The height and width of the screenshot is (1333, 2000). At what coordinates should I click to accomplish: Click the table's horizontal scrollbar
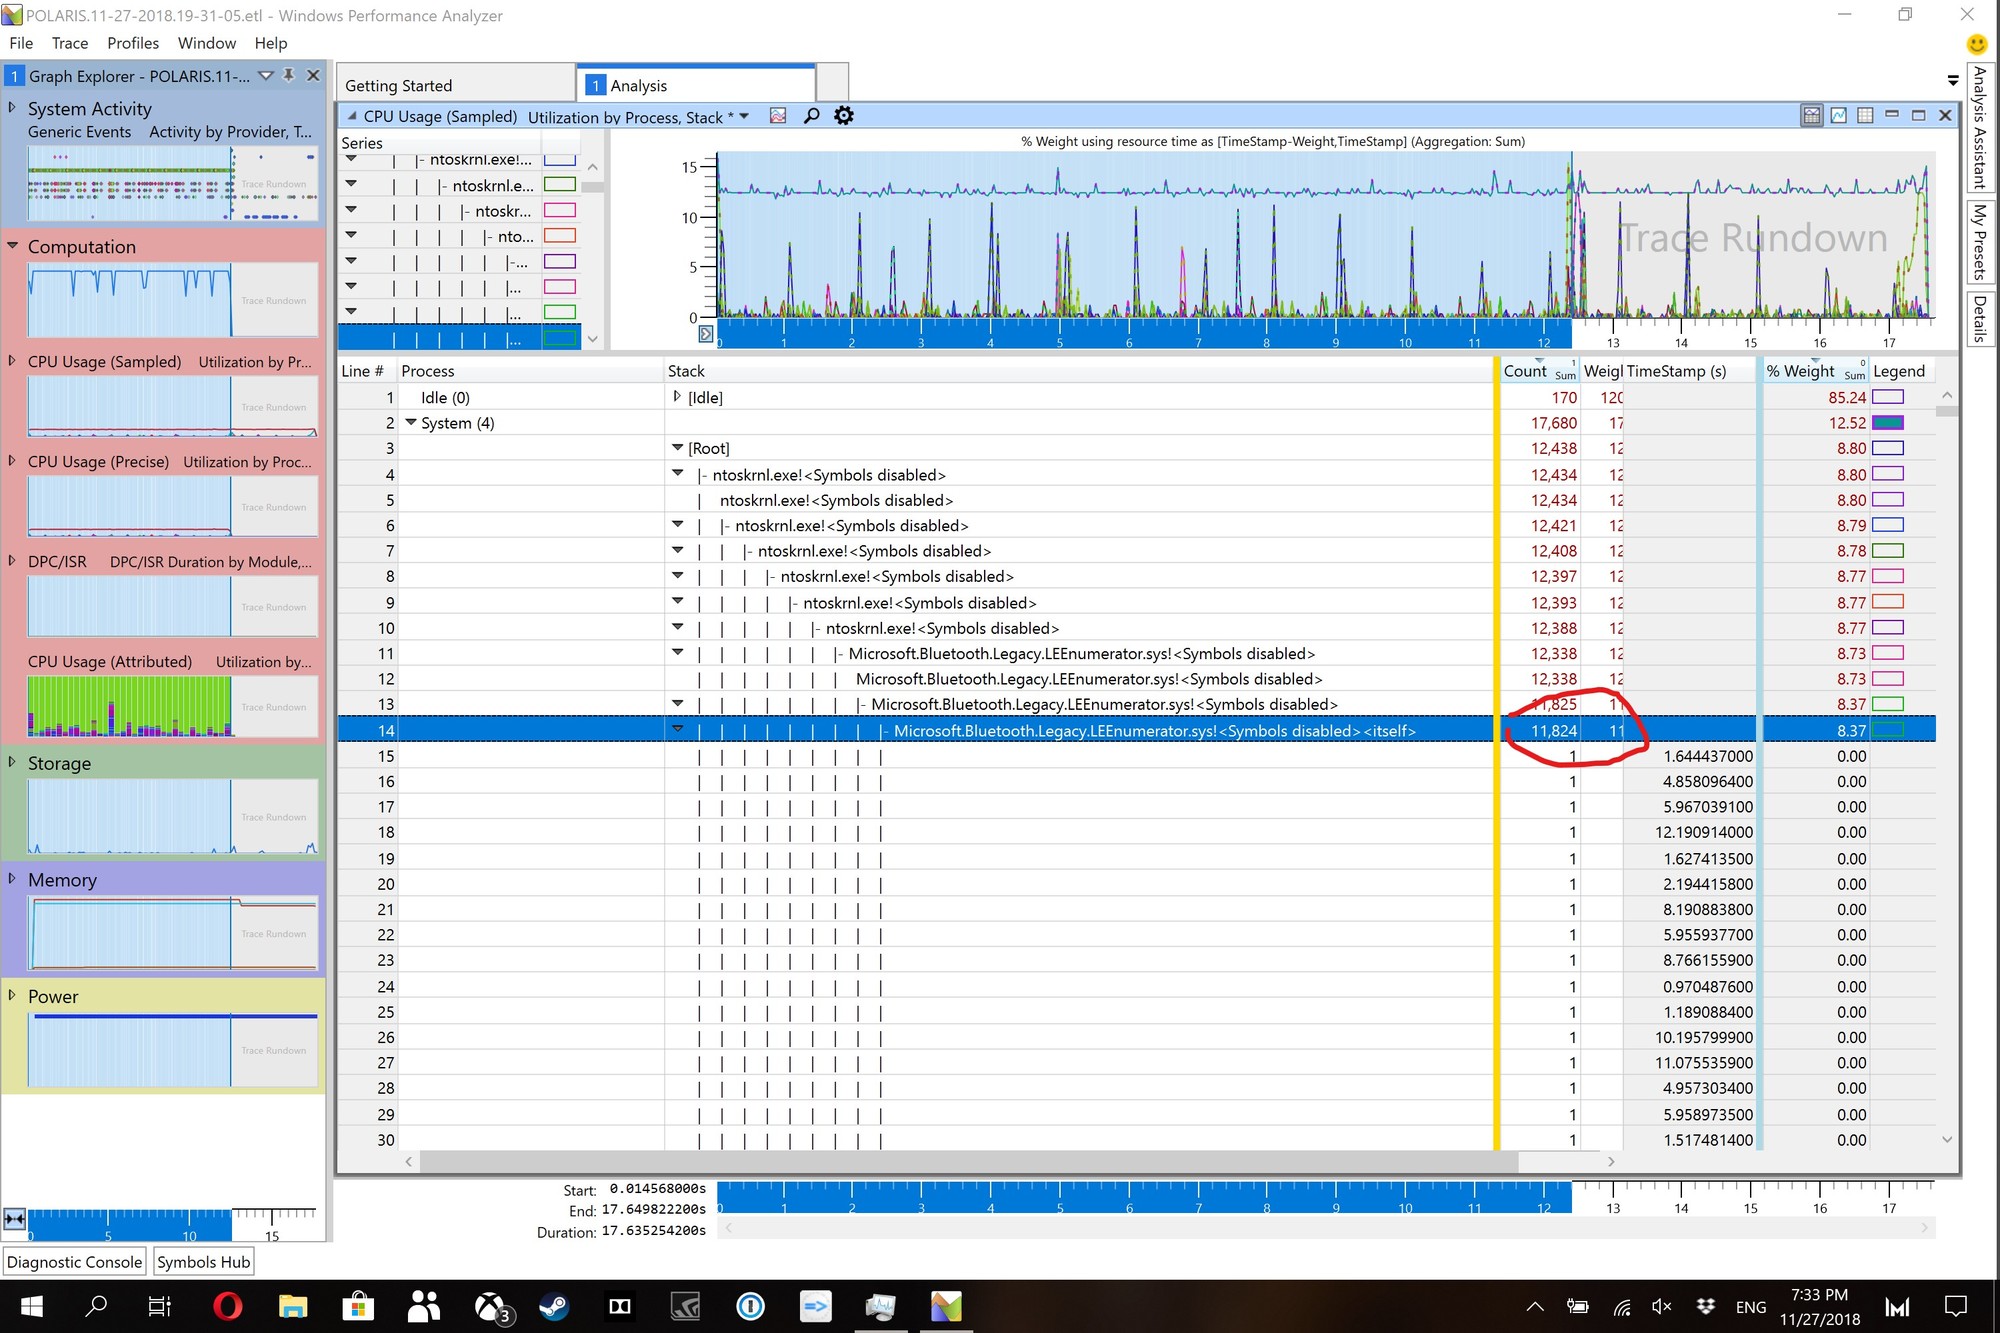[968, 1161]
